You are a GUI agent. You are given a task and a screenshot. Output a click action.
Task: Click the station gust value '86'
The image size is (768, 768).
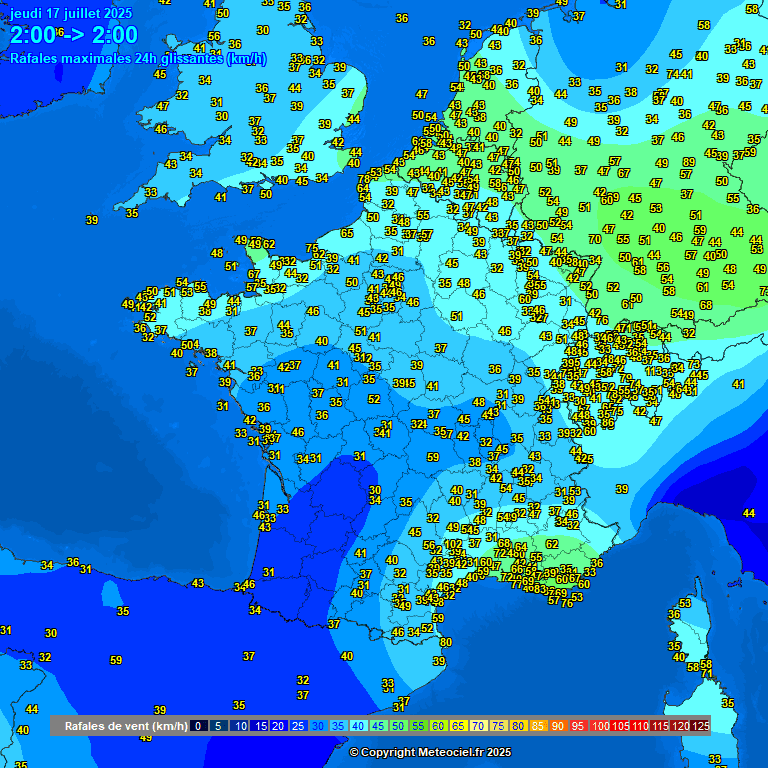click(x=608, y=423)
